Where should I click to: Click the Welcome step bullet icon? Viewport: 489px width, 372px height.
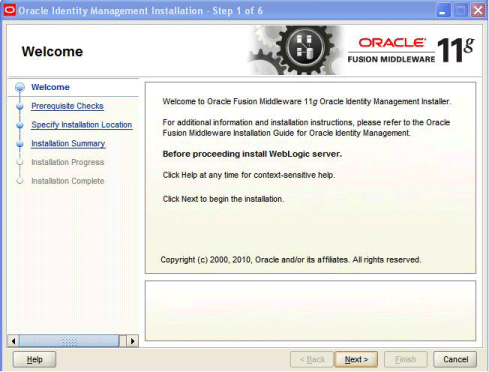click(x=20, y=87)
